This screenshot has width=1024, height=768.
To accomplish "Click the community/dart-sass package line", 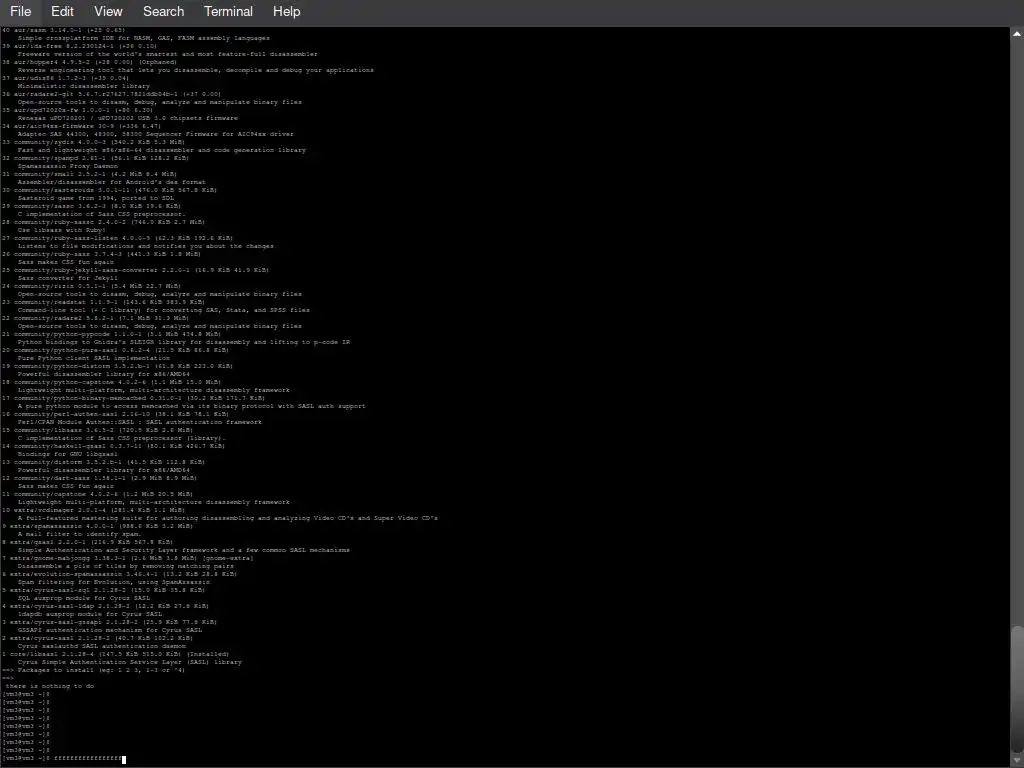I will 99,478.
